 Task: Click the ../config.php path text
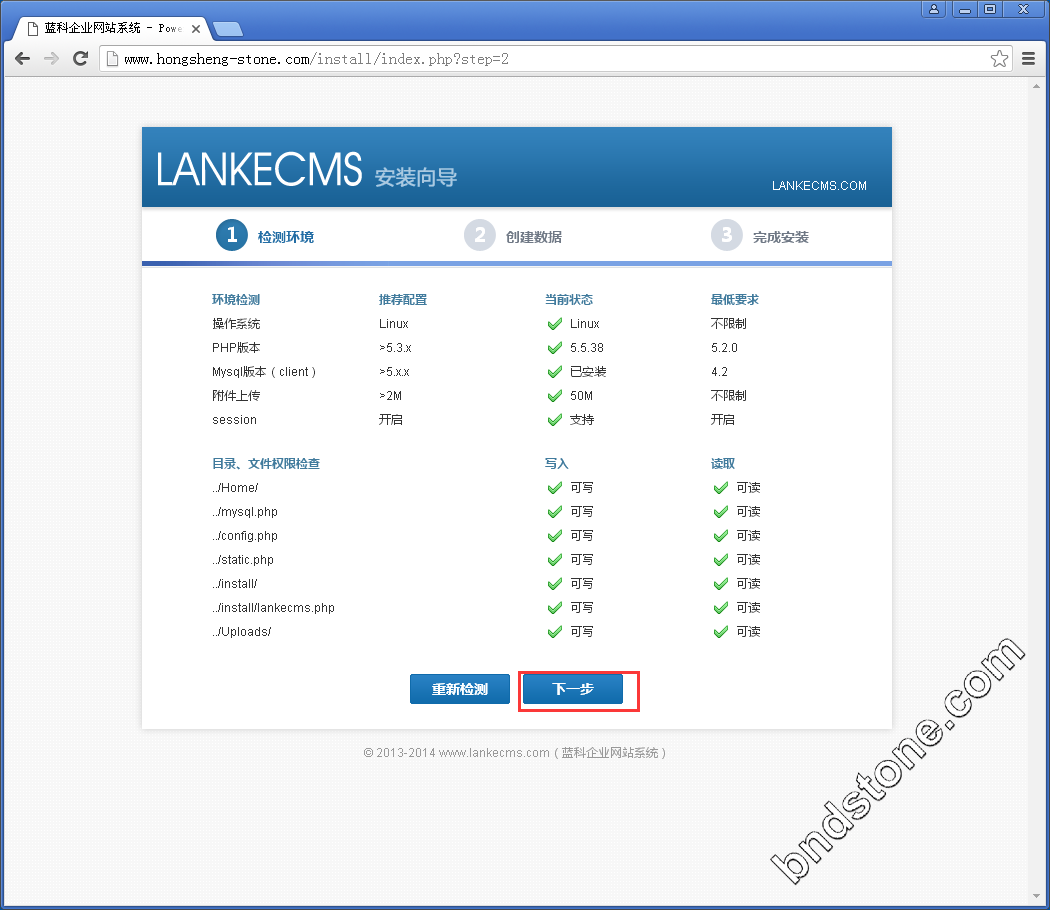(244, 536)
